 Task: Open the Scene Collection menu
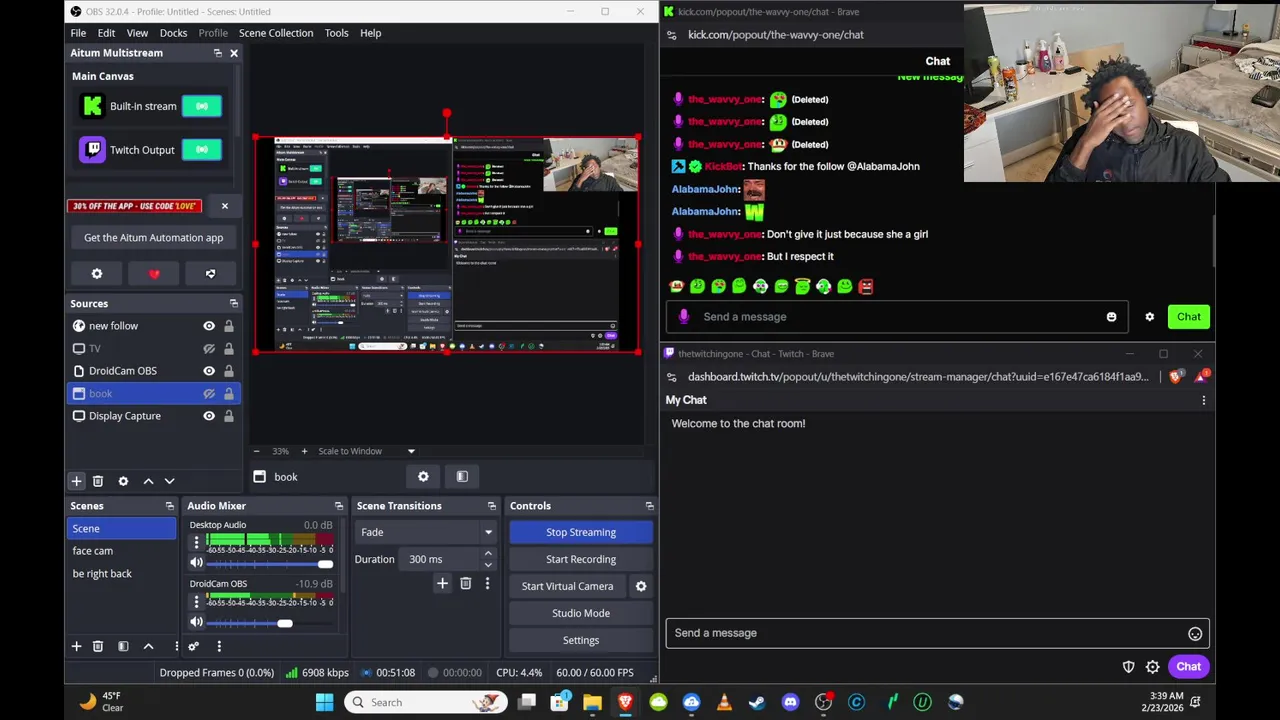[276, 33]
